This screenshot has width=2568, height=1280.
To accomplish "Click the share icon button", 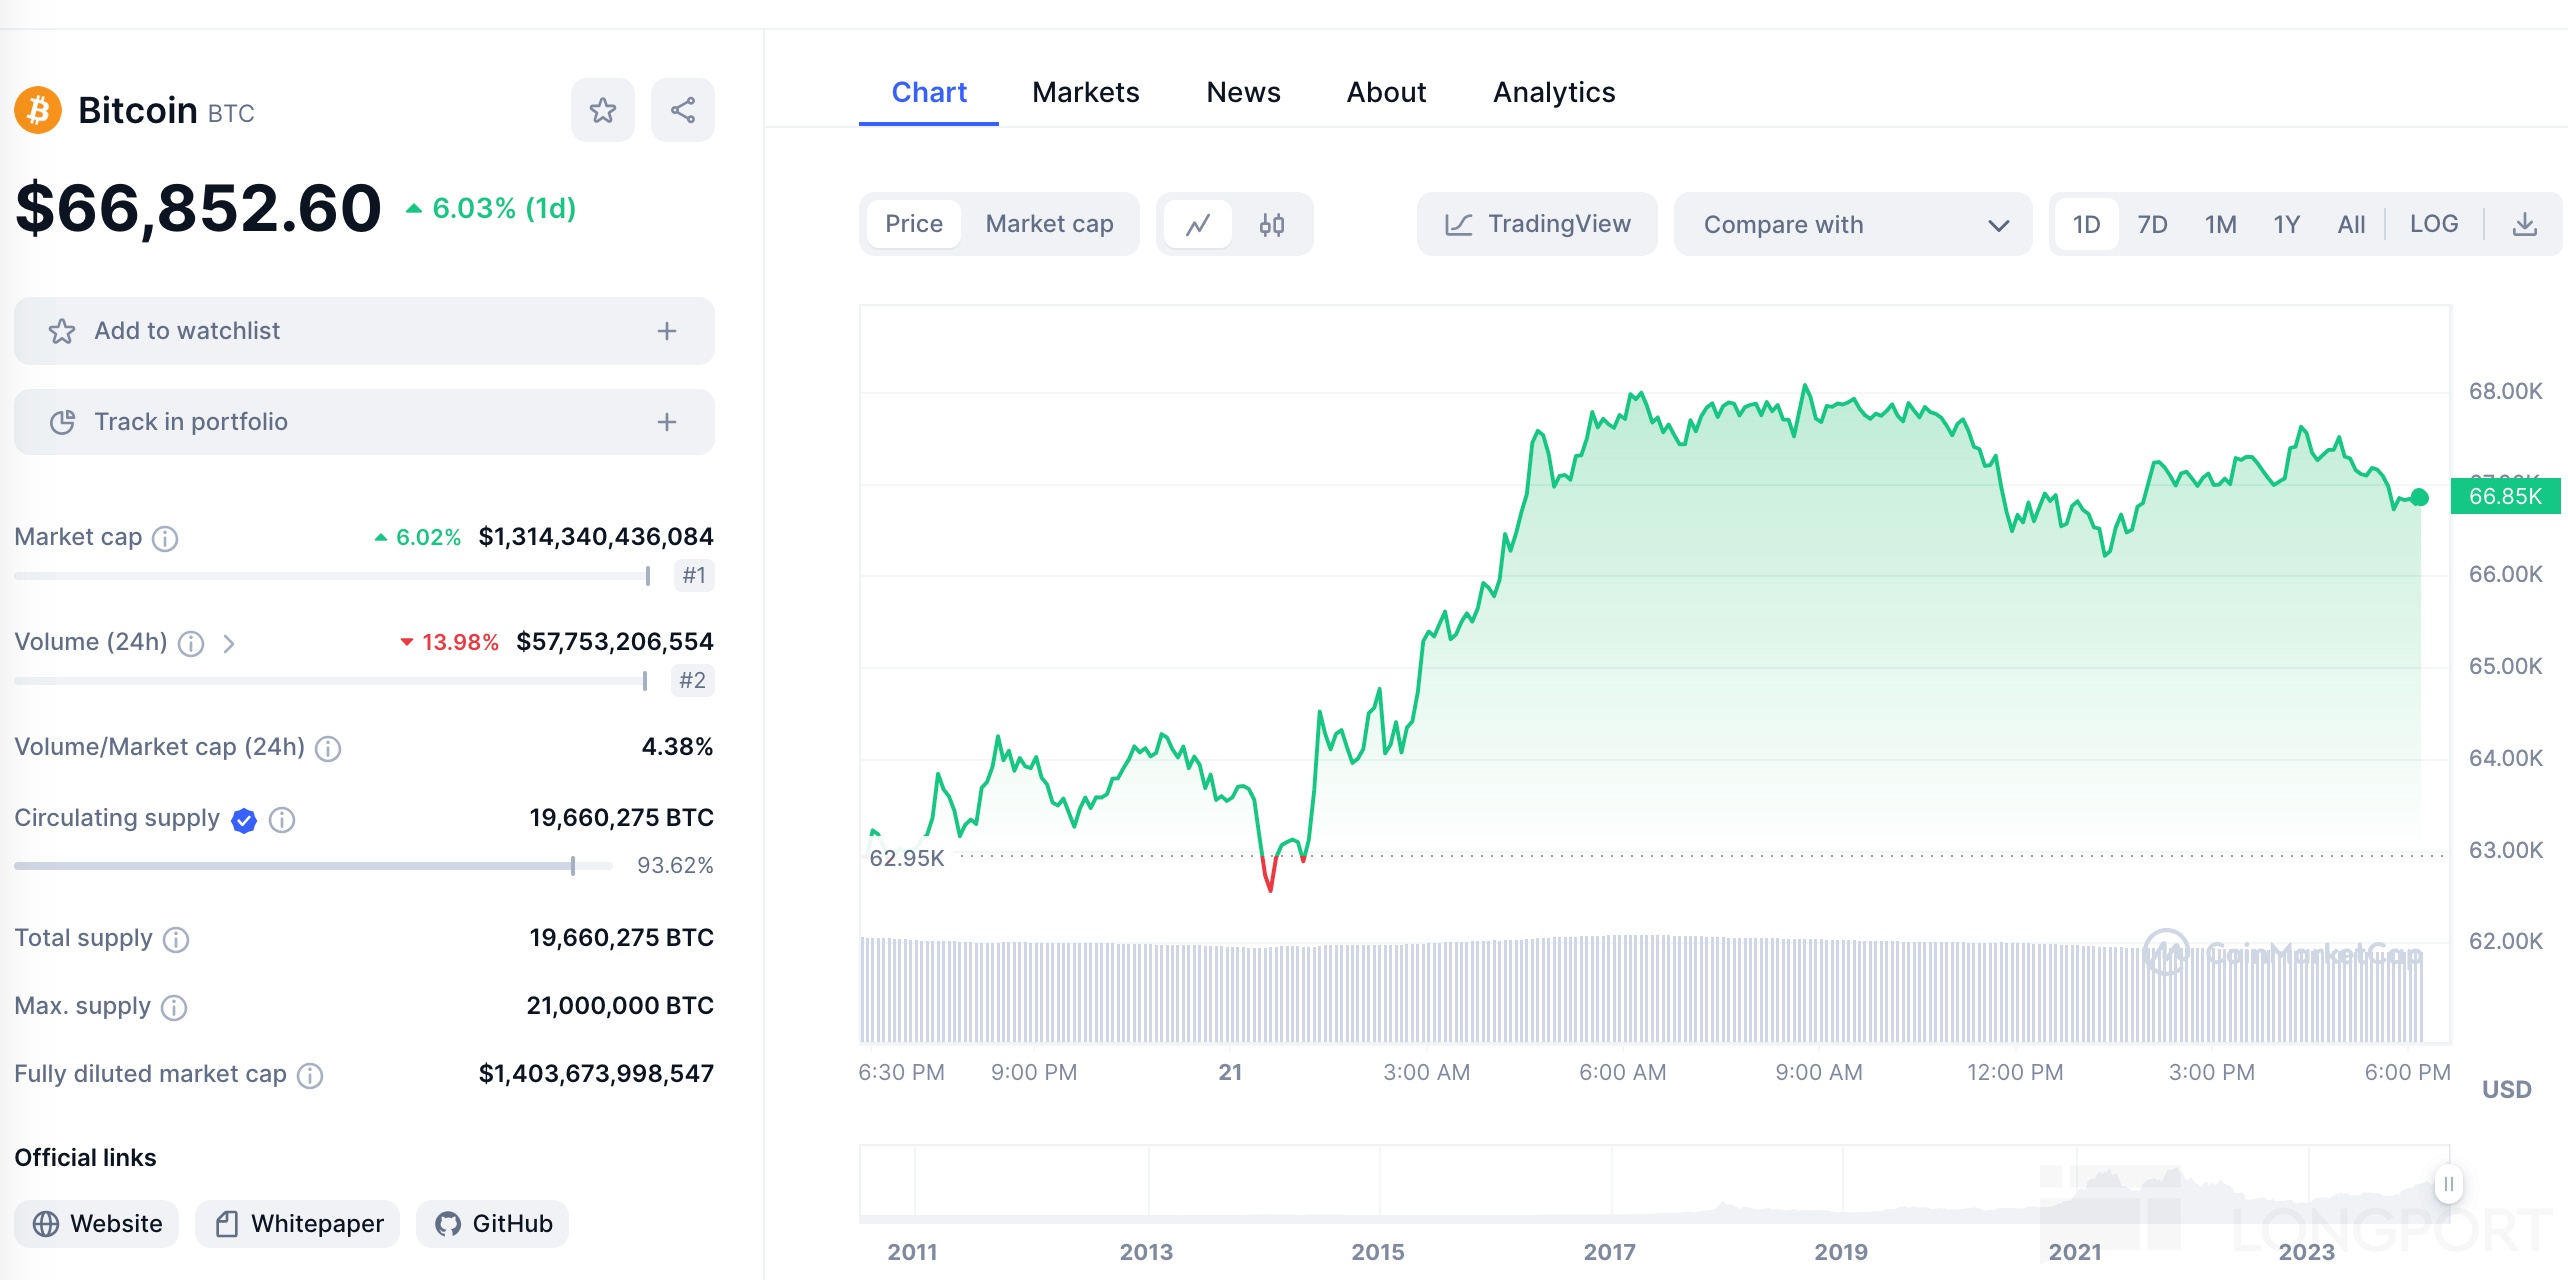I will click(682, 110).
